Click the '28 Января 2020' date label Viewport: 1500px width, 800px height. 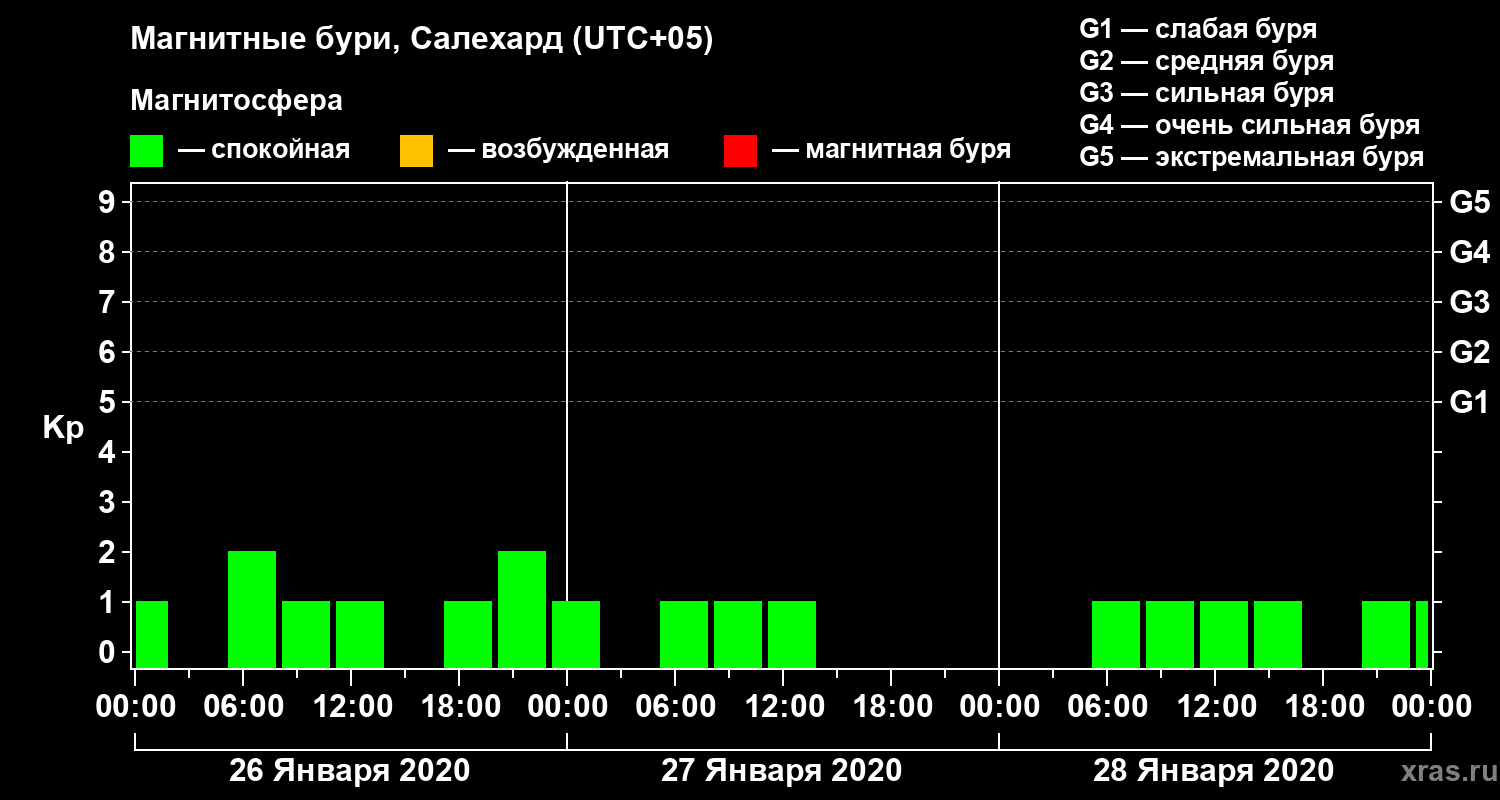(x=1213, y=771)
